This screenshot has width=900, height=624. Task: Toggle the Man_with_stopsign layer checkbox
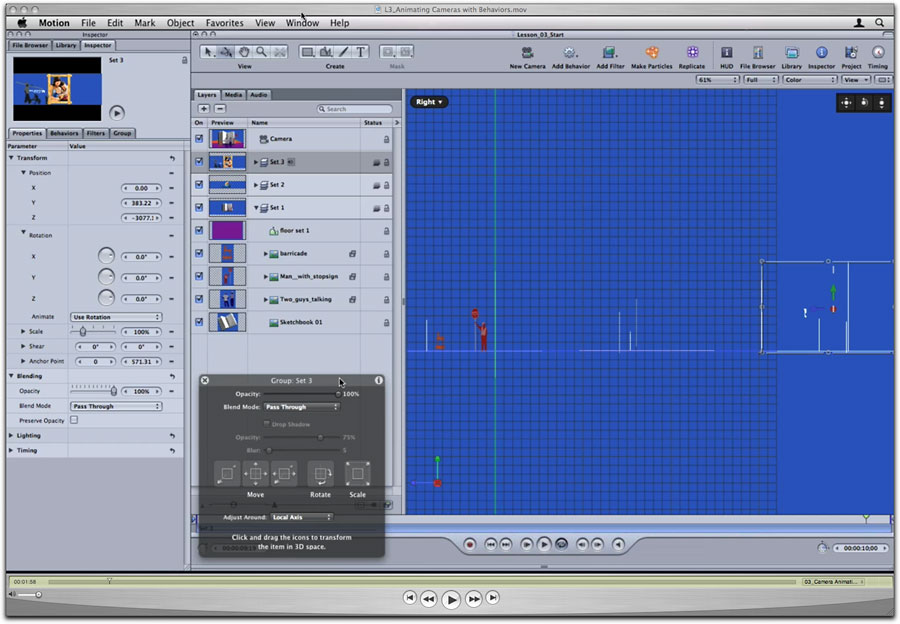click(x=199, y=277)
